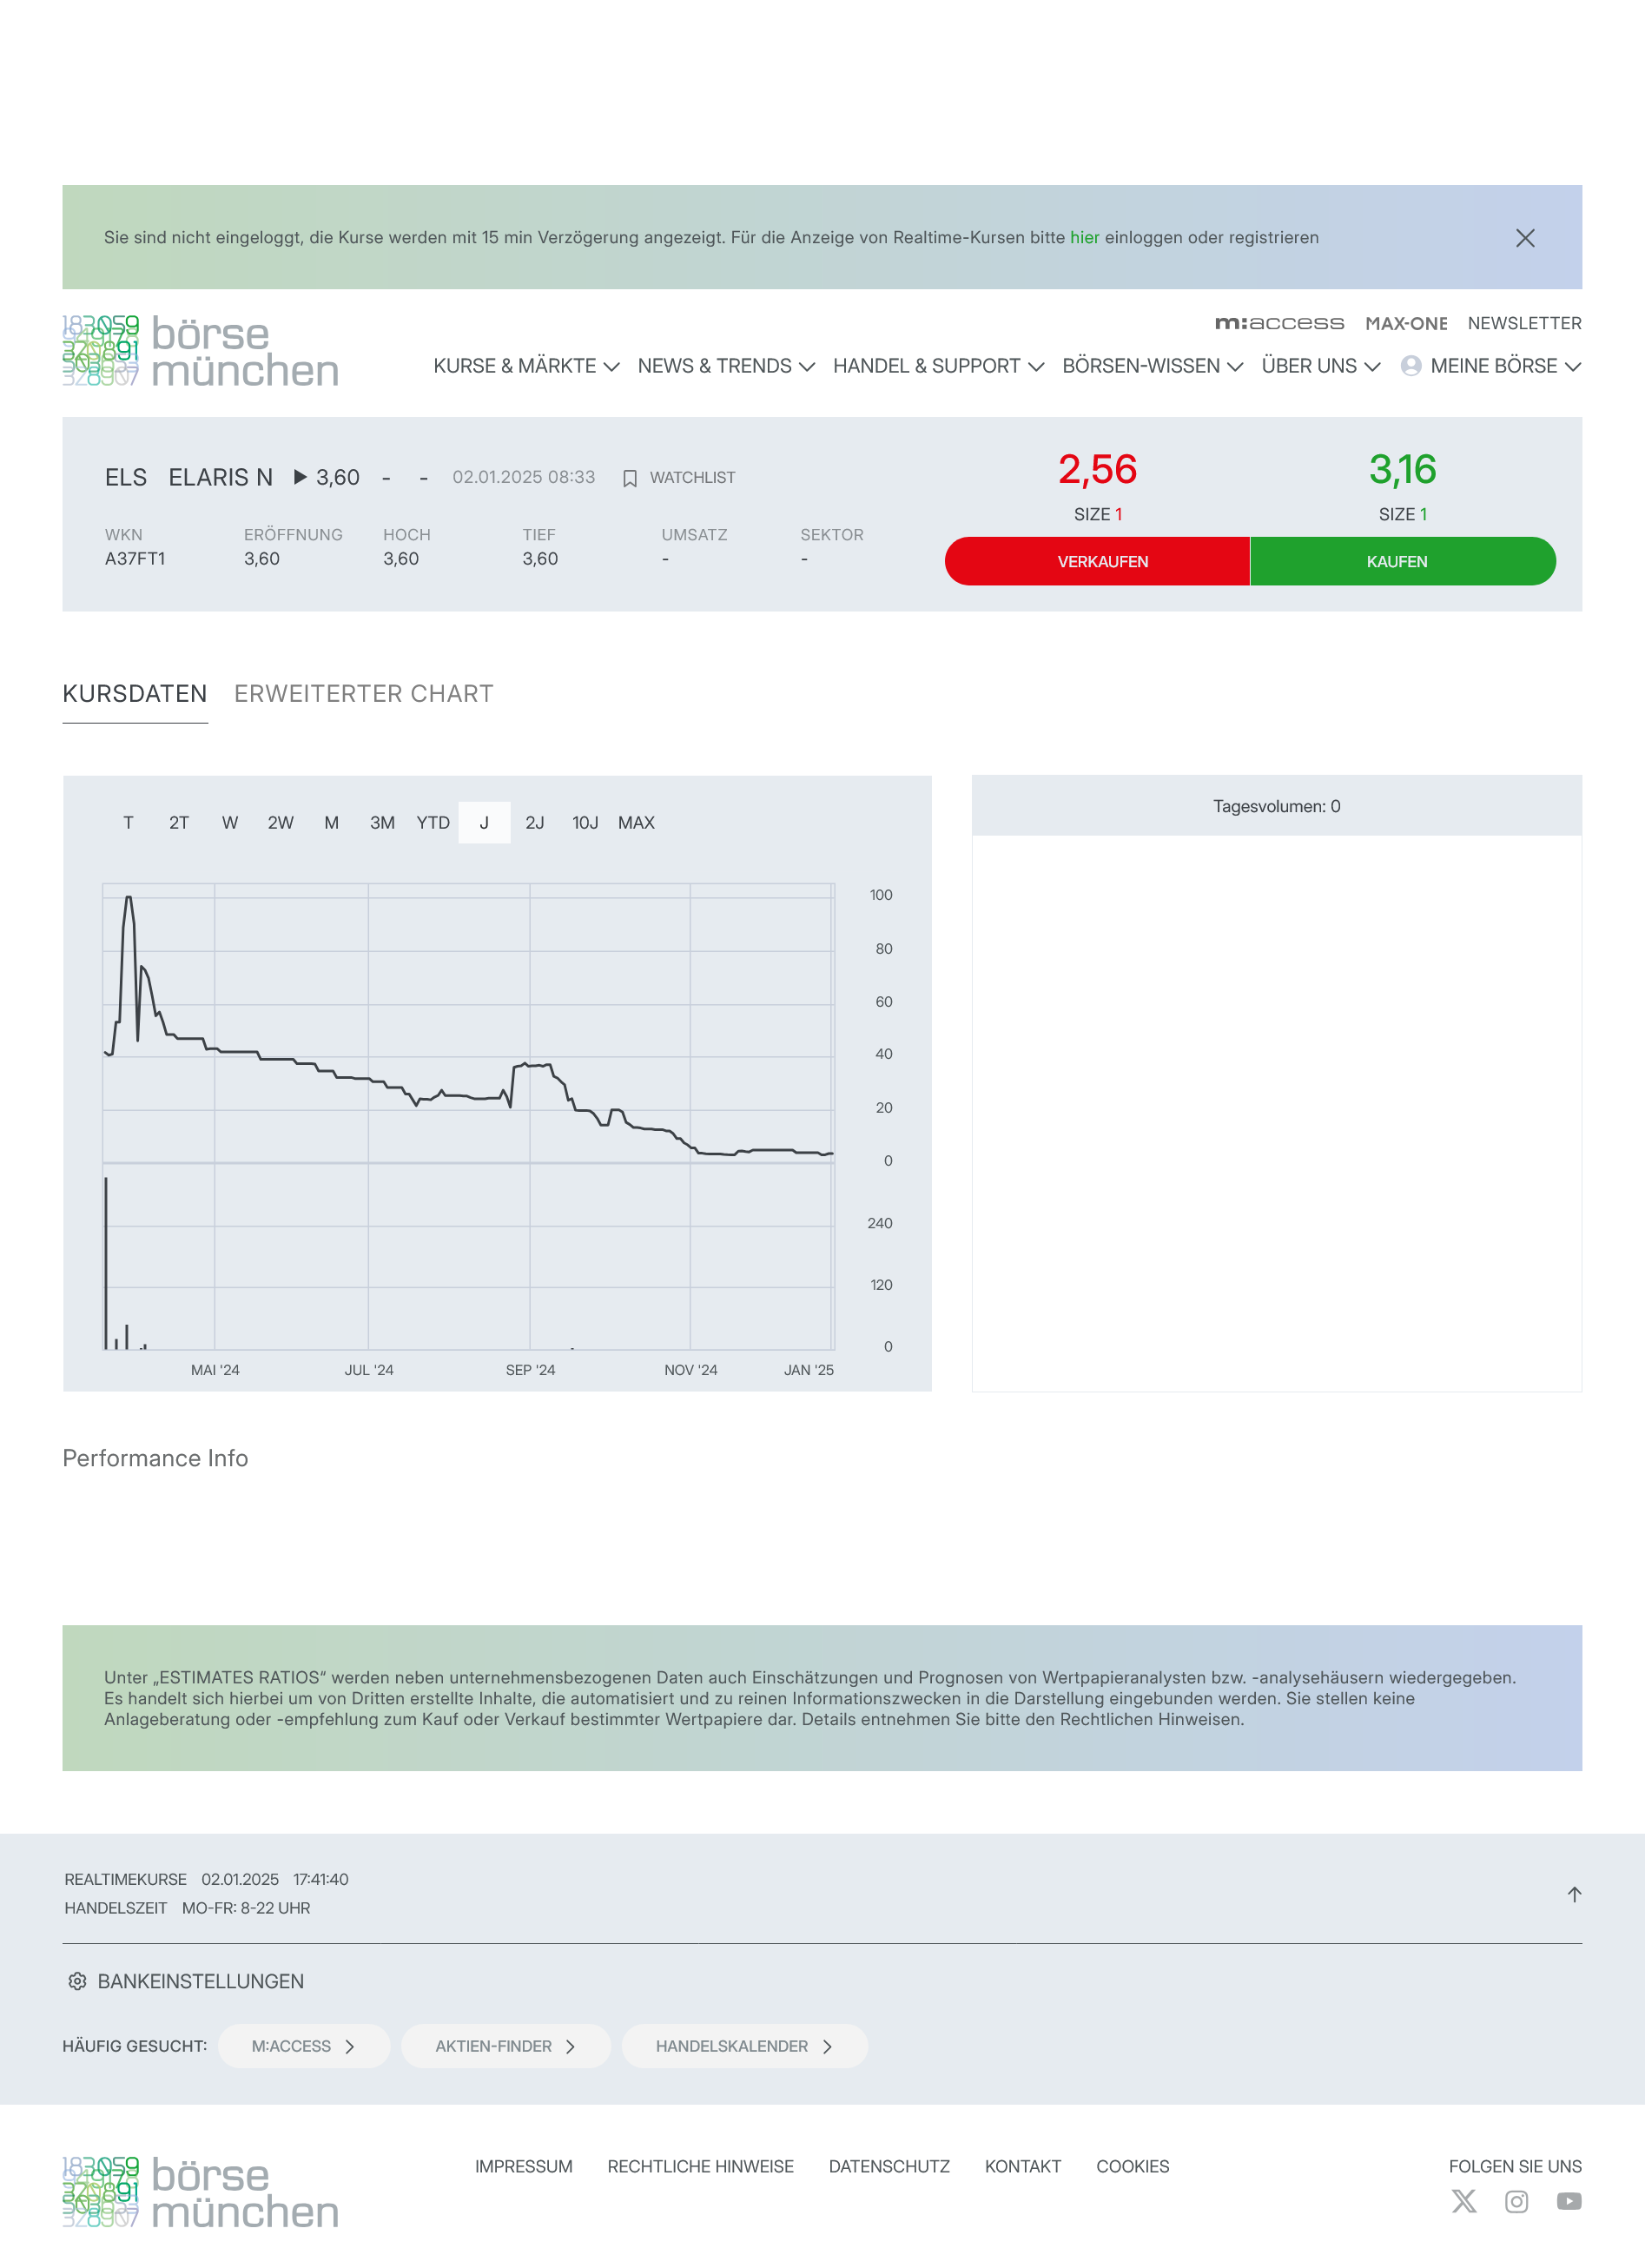Select the Kursdaten tab
The image size is (1645, 2268).
pyautogui.click(x=135, y=693)
